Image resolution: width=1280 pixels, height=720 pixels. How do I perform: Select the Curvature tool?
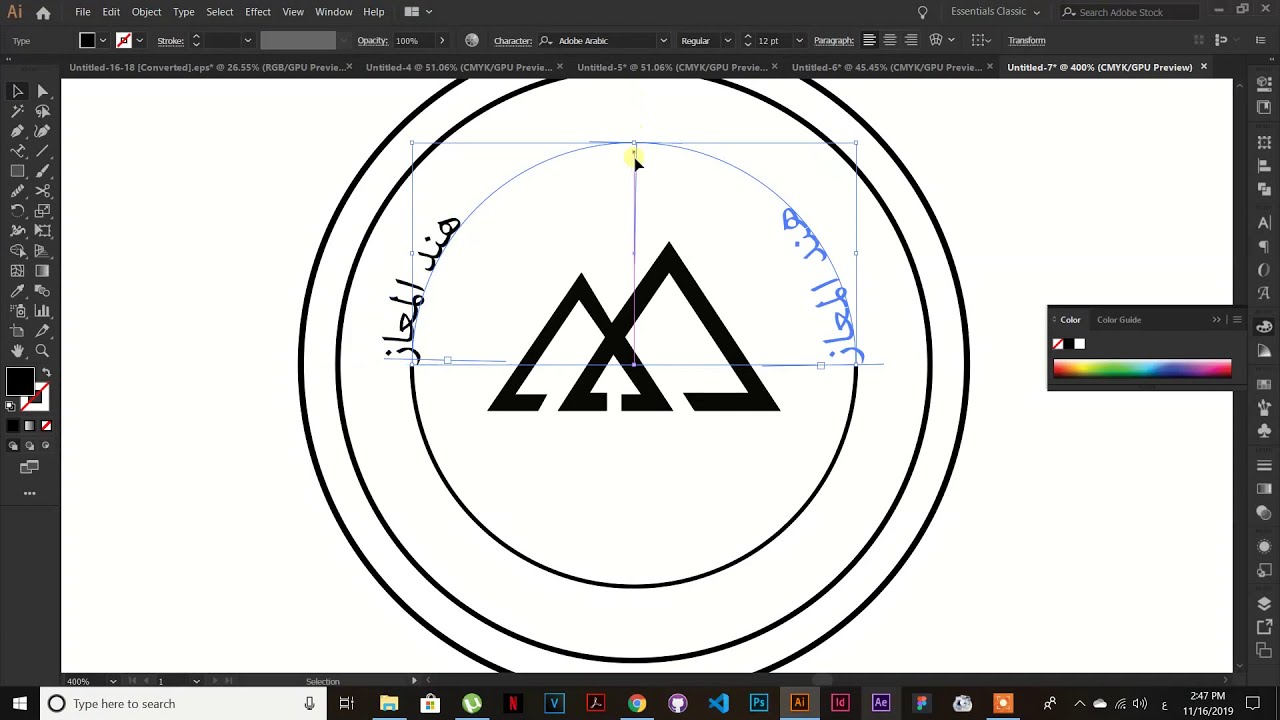42,131
